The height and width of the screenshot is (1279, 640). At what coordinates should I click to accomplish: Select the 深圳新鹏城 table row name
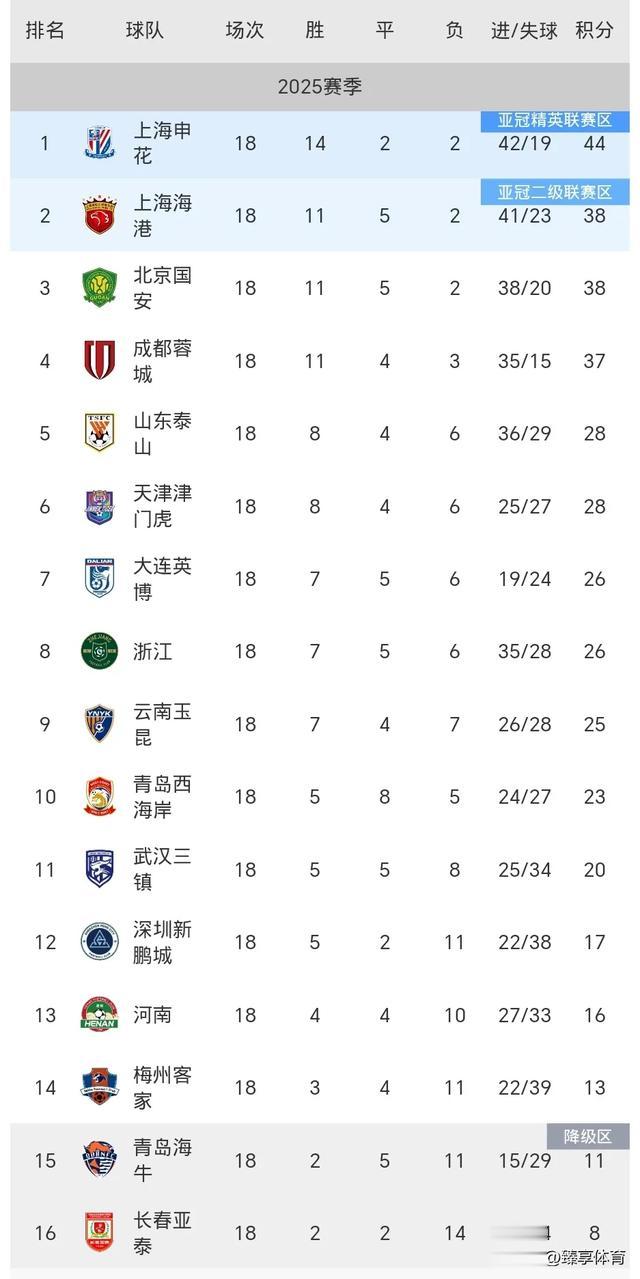tap(162, 942)
